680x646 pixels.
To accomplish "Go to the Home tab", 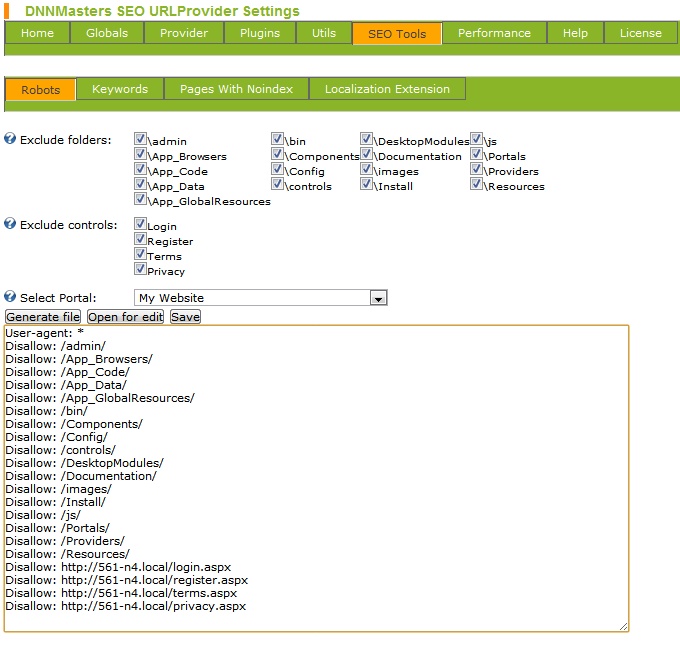I will pyautogui.click(x=37, y=33).
